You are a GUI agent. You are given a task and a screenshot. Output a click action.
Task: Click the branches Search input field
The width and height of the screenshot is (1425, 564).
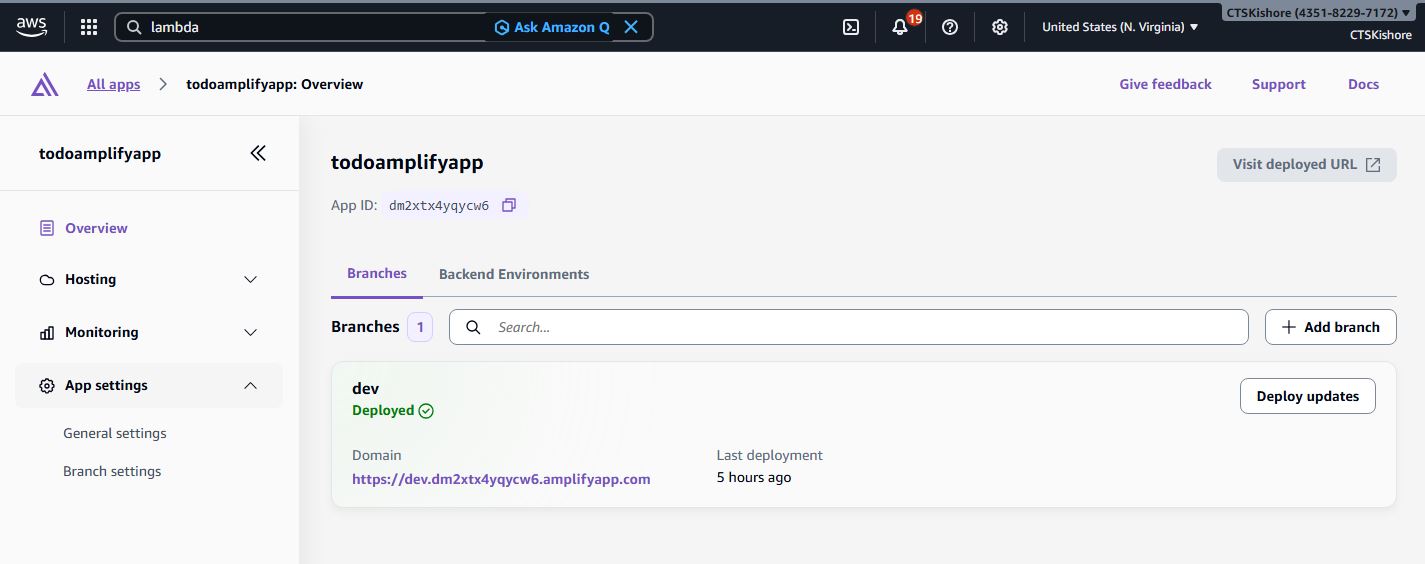point(860,327)
